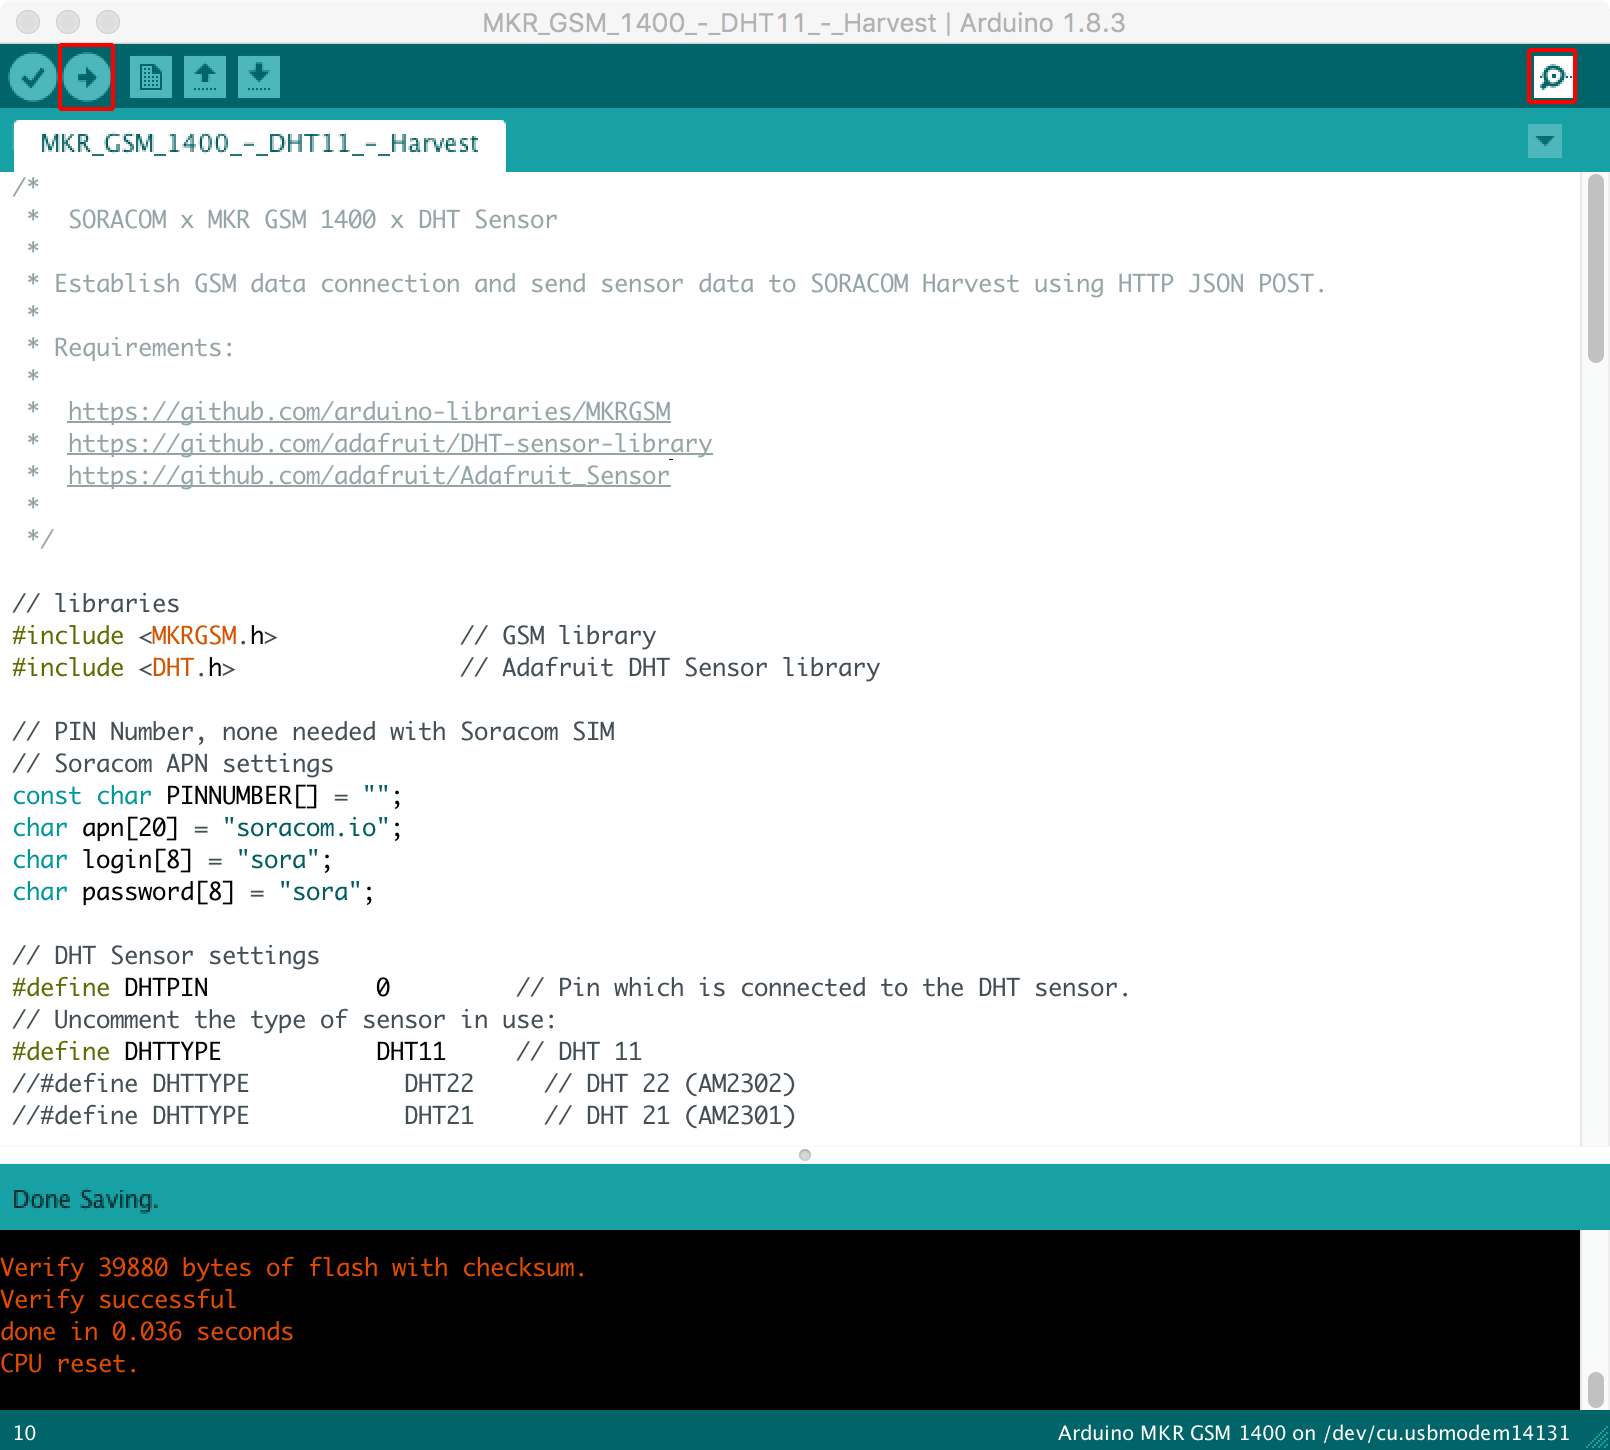
Task: Open the Serial Monitor
Action: pos(1552,74)
